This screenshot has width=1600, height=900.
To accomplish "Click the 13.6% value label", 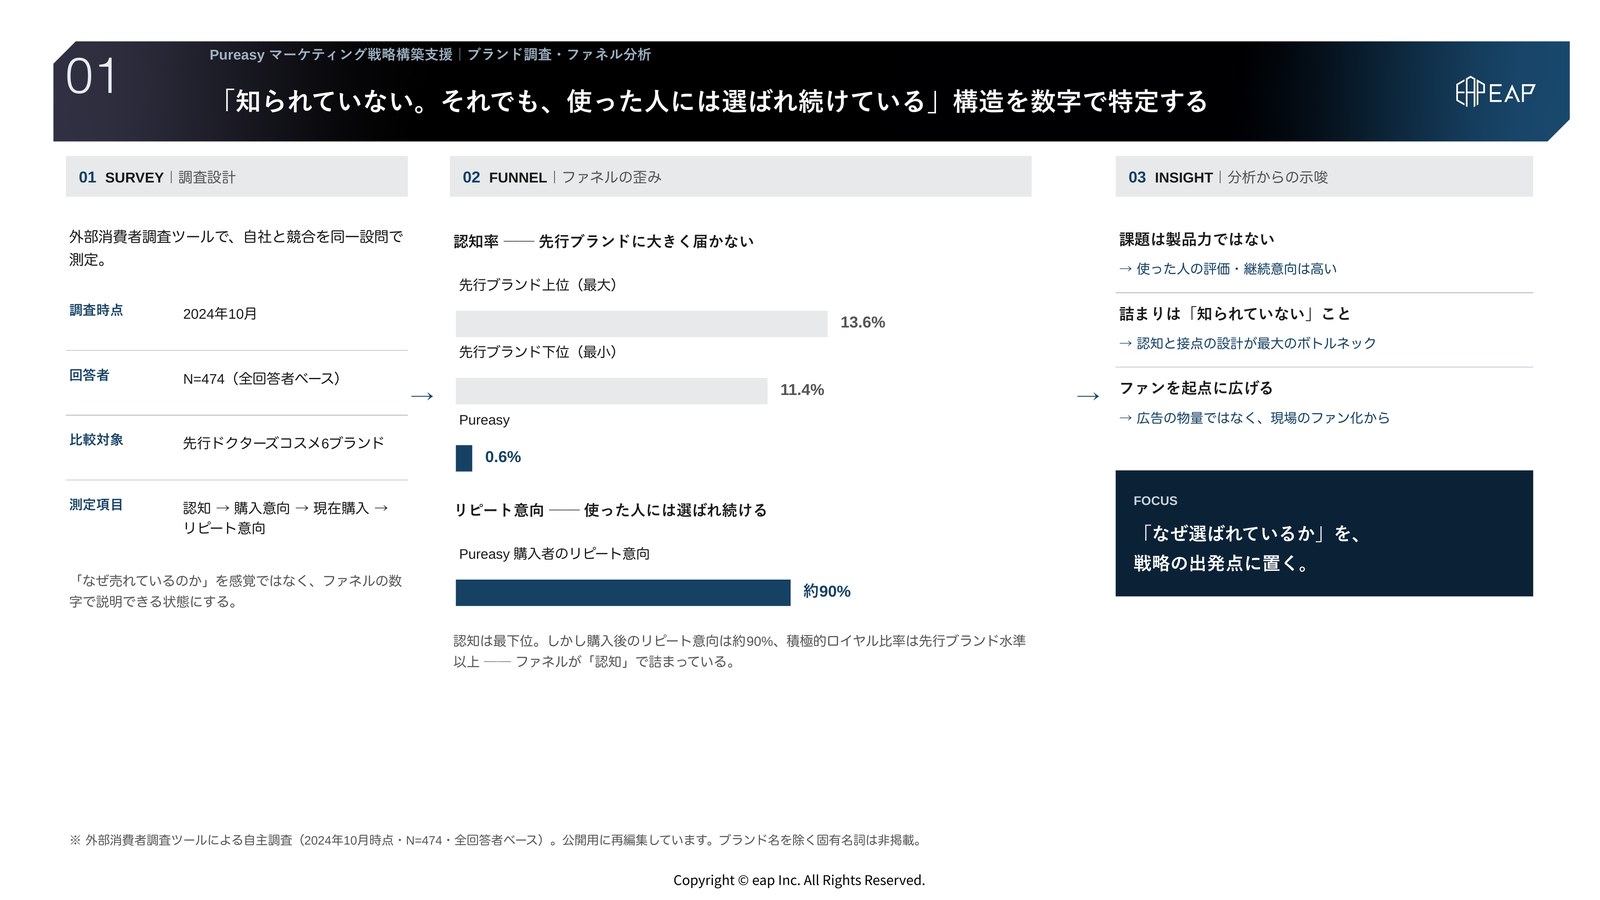I will click(x=863, y=322).
